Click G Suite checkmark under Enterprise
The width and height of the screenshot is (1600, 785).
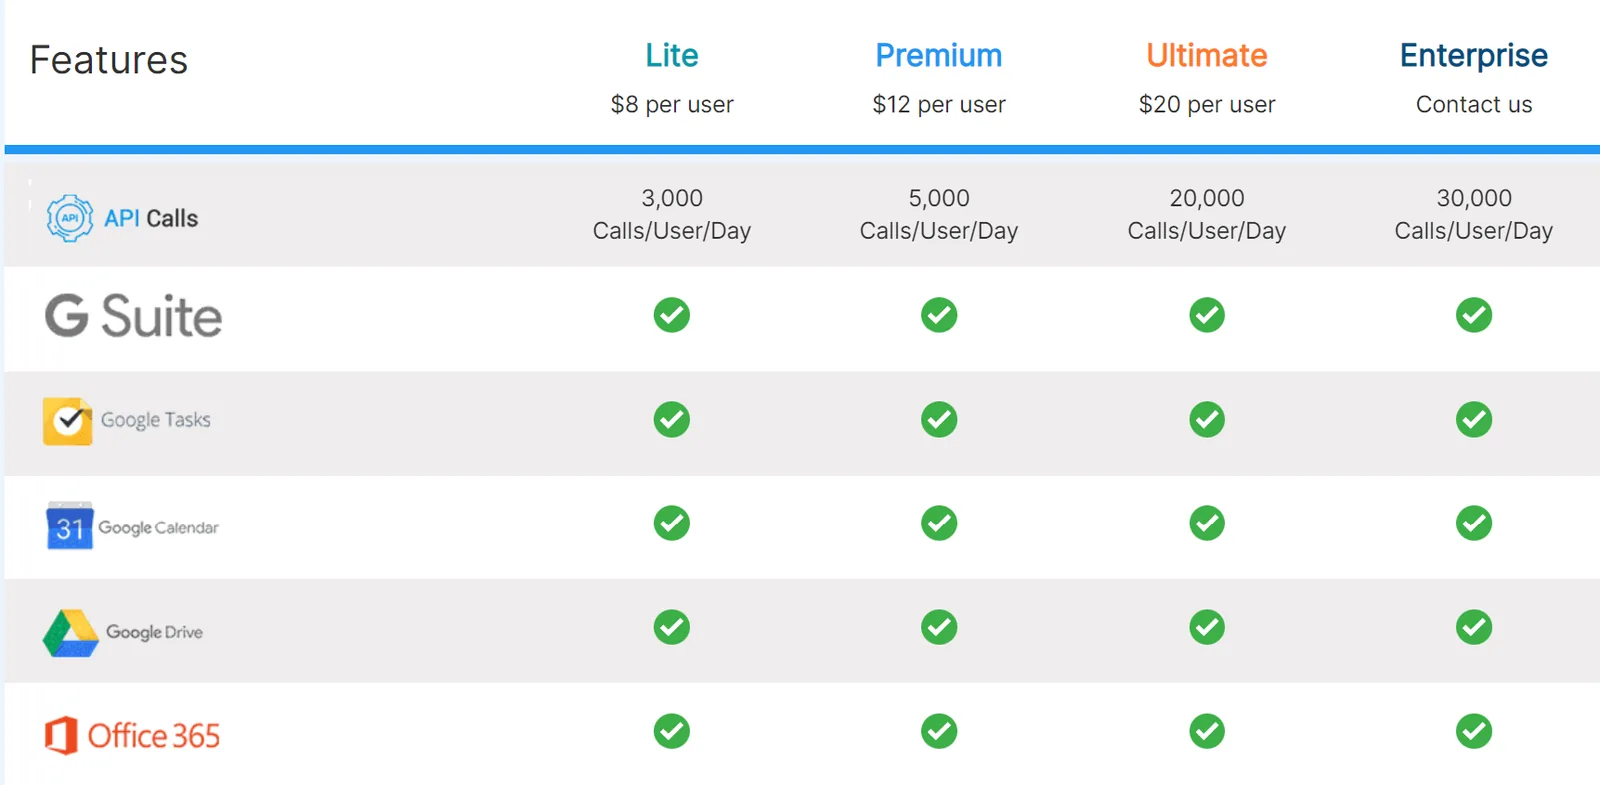click(1474, 315)
